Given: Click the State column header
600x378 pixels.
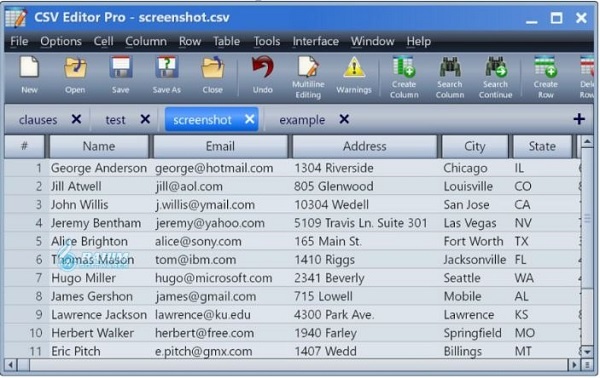Looking at the screenshot, I should pos(542,146).
